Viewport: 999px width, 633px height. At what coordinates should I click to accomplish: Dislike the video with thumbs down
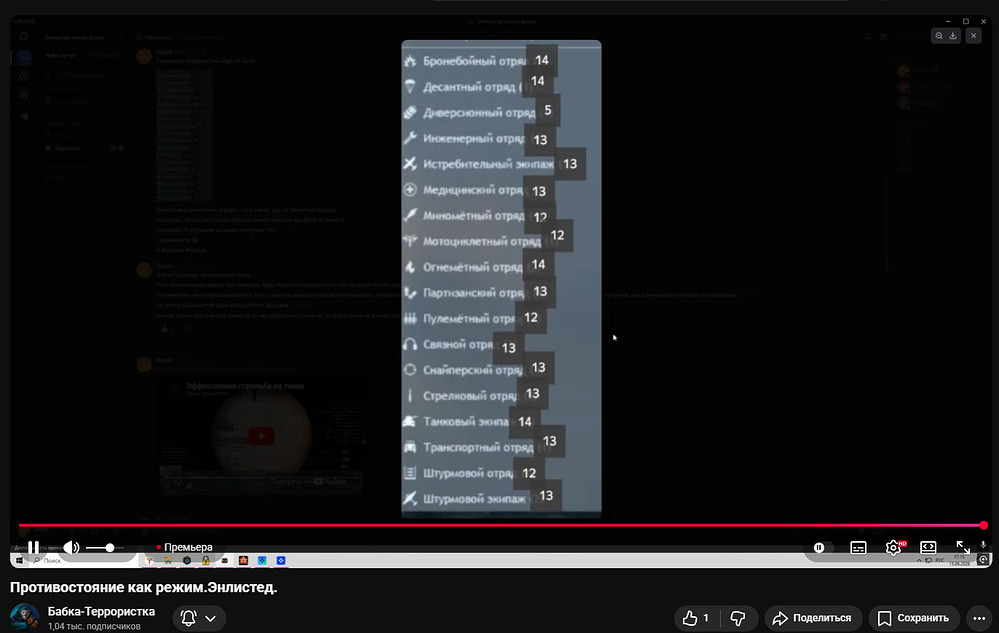pos(738,618)
